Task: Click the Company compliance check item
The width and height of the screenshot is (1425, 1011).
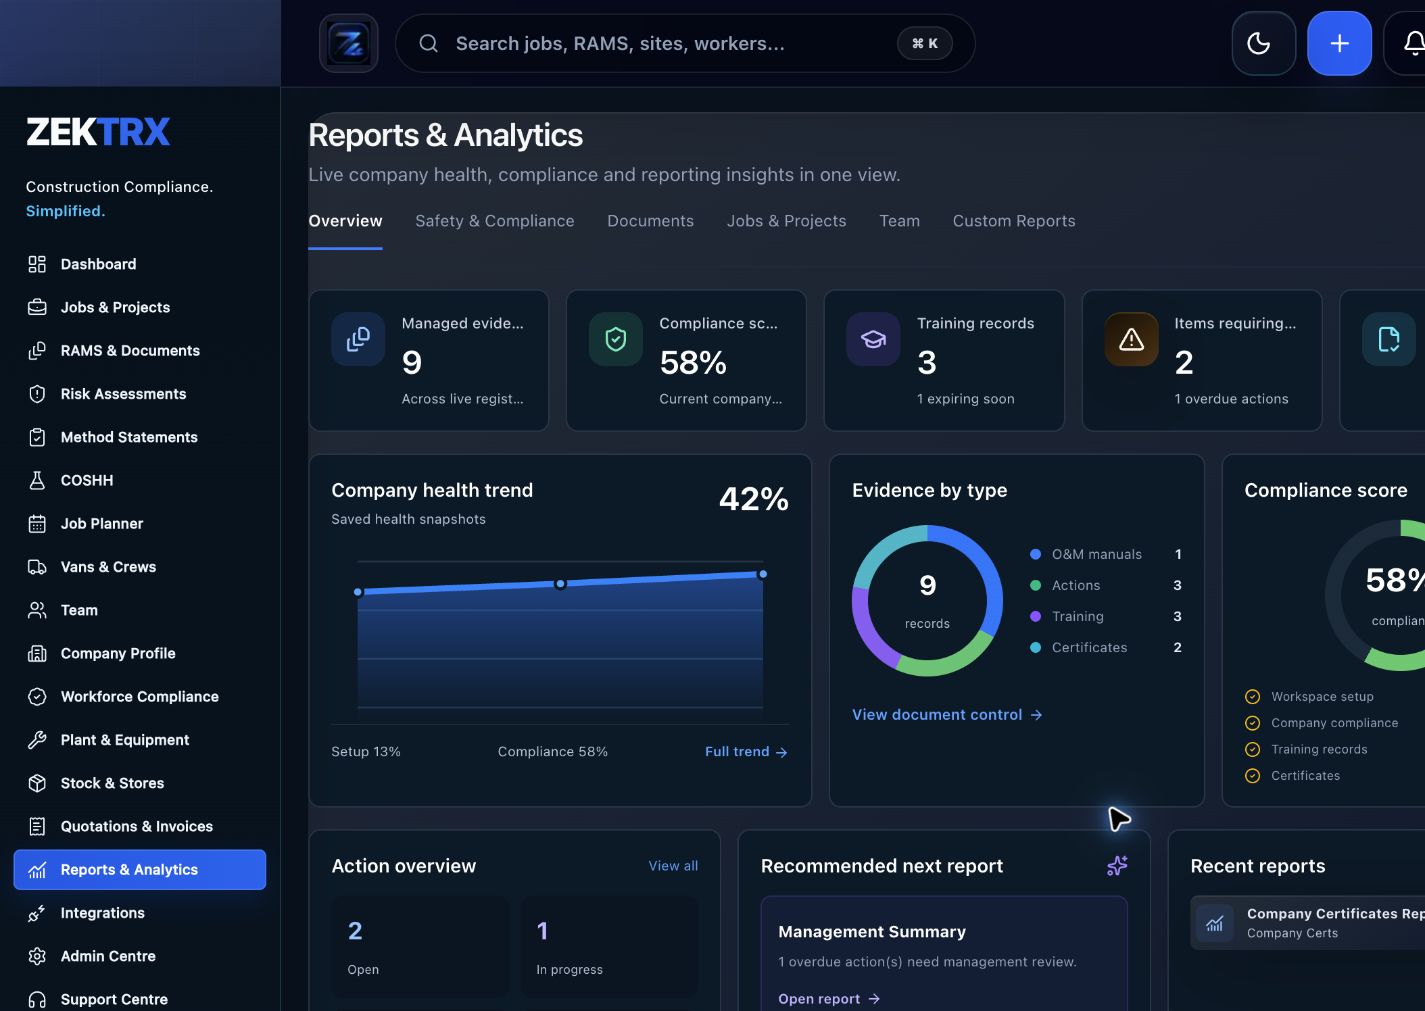Action: [x=1321, y=723]
